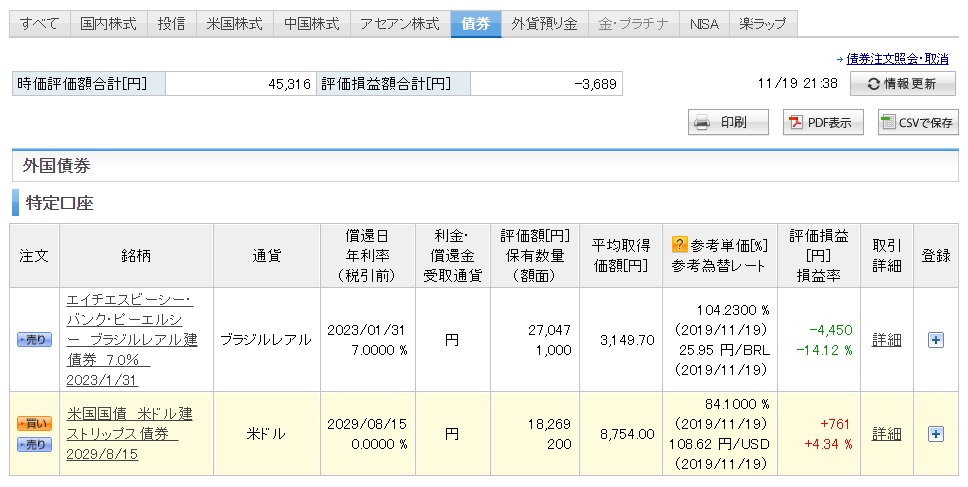Refresh data with 情報更新 button

tap(903, 84)
